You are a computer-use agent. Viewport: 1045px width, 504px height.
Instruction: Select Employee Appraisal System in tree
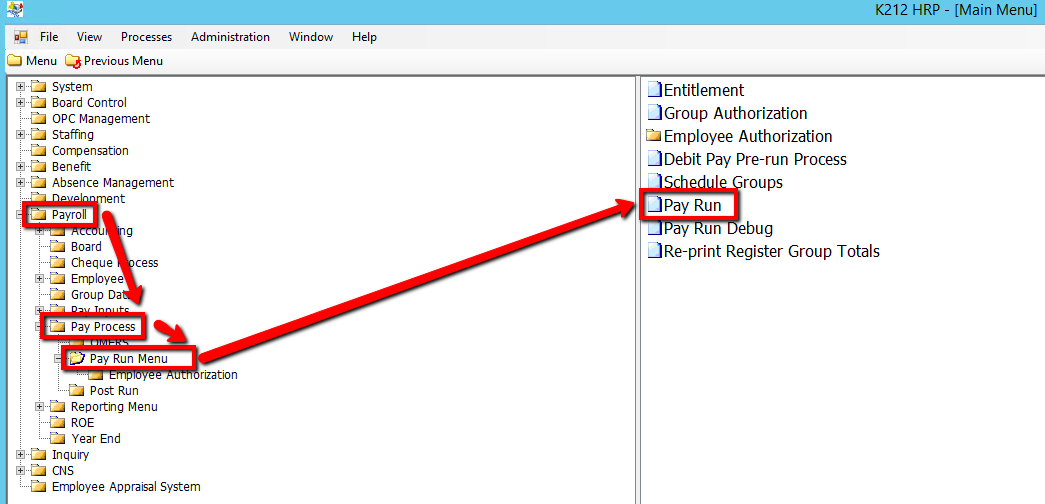coord(125,487)
